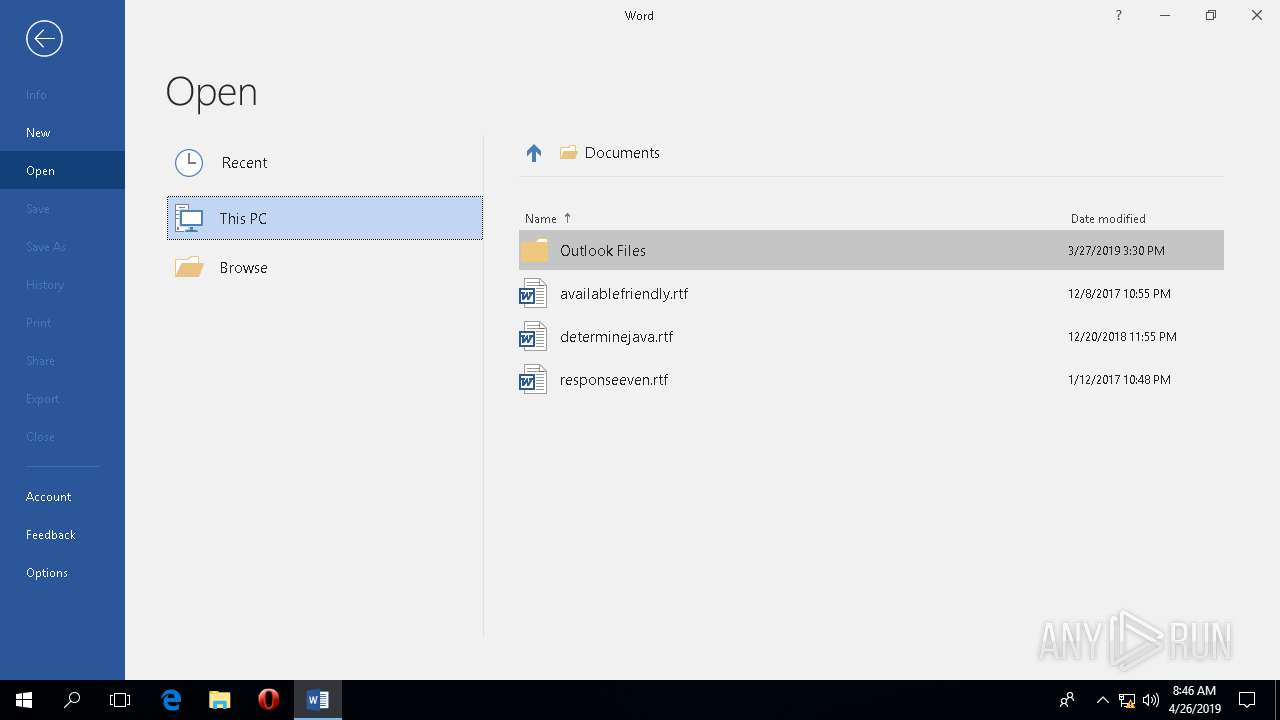Image resolution: width=1280 pixels, height=720 pixels.
Task: Open File Explorer from taskbar
Action: point(220,700)
